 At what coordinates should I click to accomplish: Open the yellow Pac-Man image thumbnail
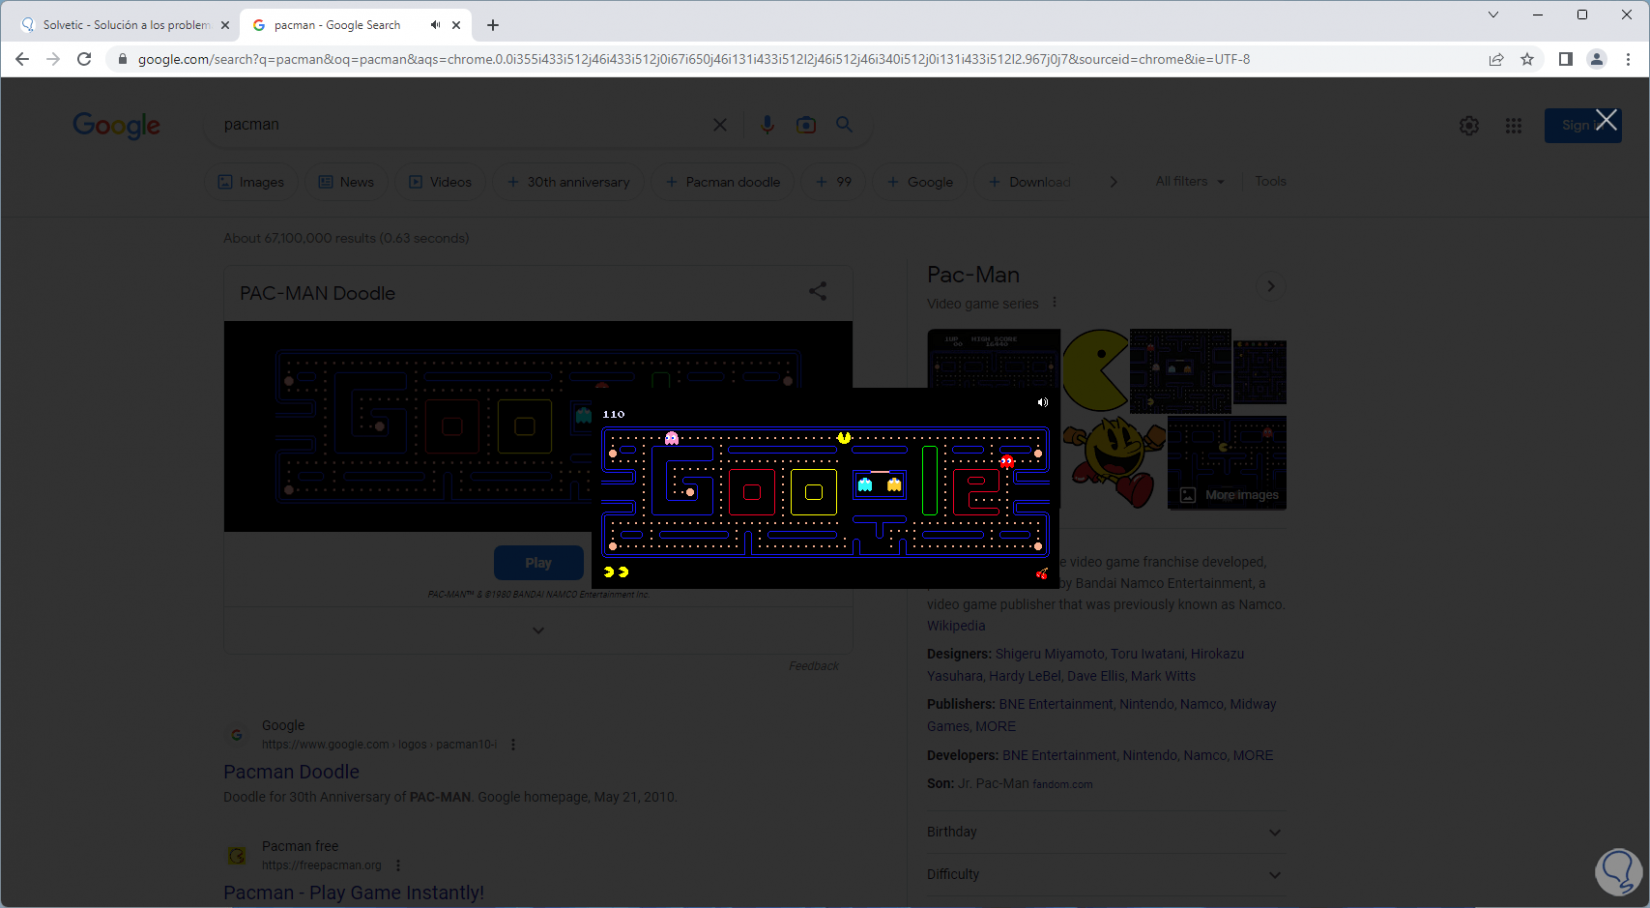[x=1095, y=370]
